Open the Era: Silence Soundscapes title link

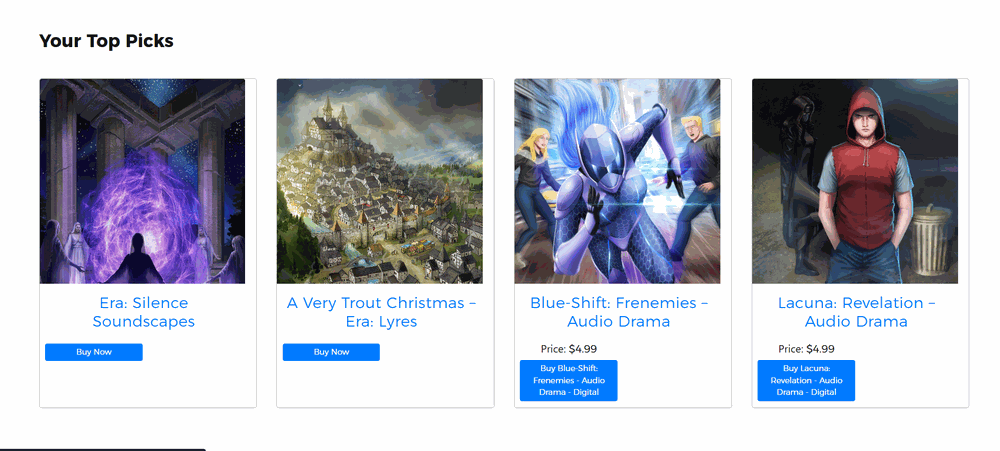coord(143,312)
